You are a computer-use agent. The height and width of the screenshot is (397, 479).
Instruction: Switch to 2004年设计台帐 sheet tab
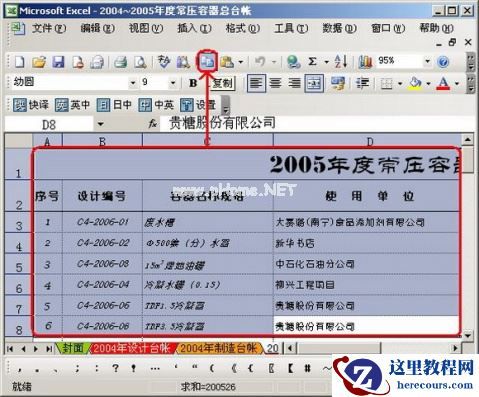[132, 348]
